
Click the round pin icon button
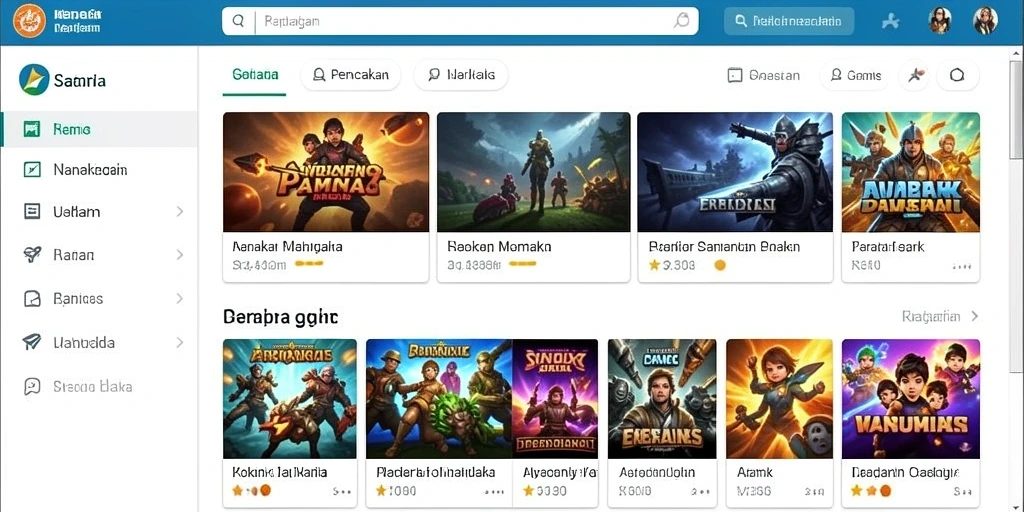914,75
